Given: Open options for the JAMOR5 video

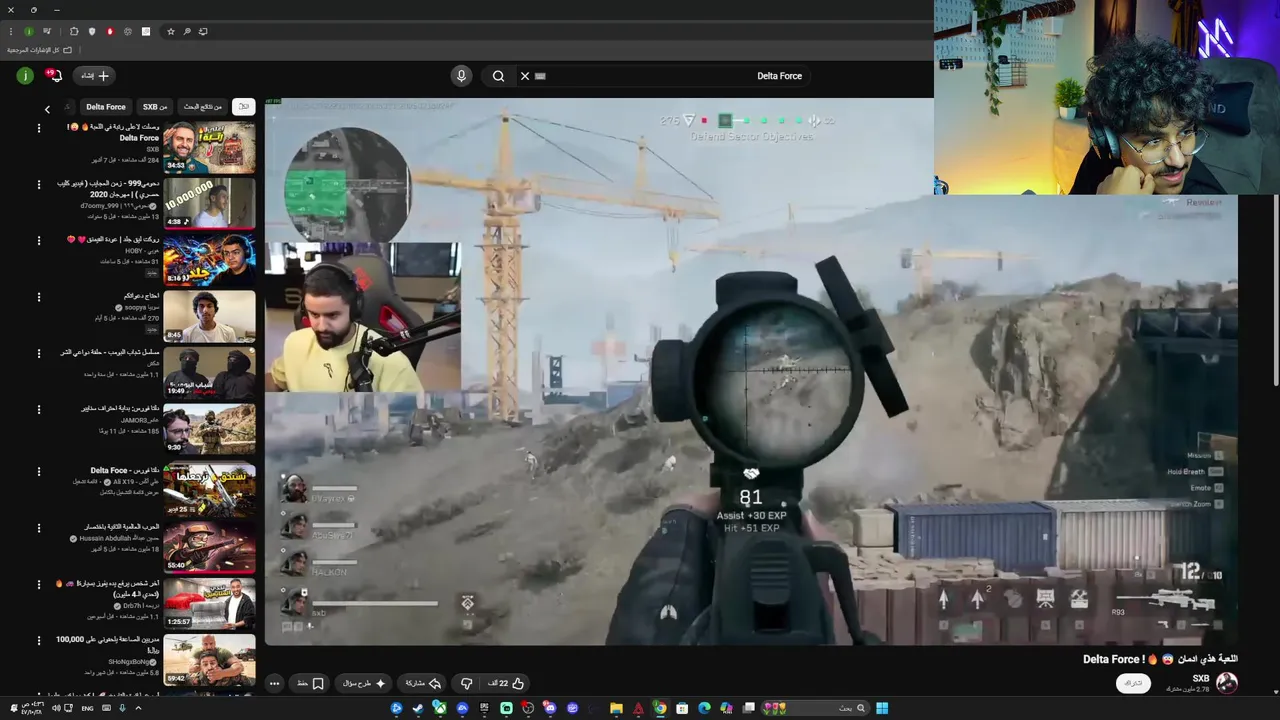Looking at the screenshot, I should [39, 409].
